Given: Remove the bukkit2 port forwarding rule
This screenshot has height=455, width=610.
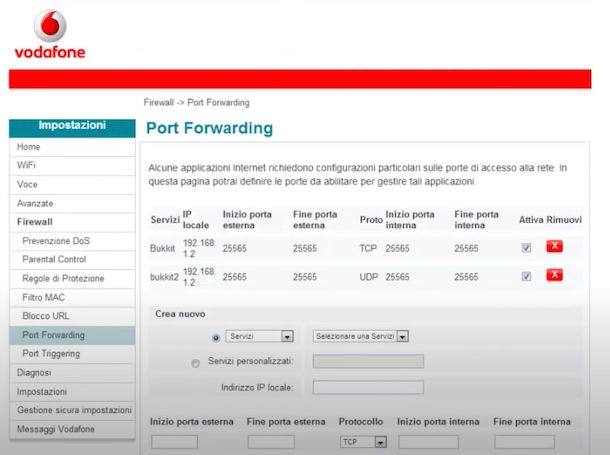Looking at the screenshot, I should [x=554, y=277].
